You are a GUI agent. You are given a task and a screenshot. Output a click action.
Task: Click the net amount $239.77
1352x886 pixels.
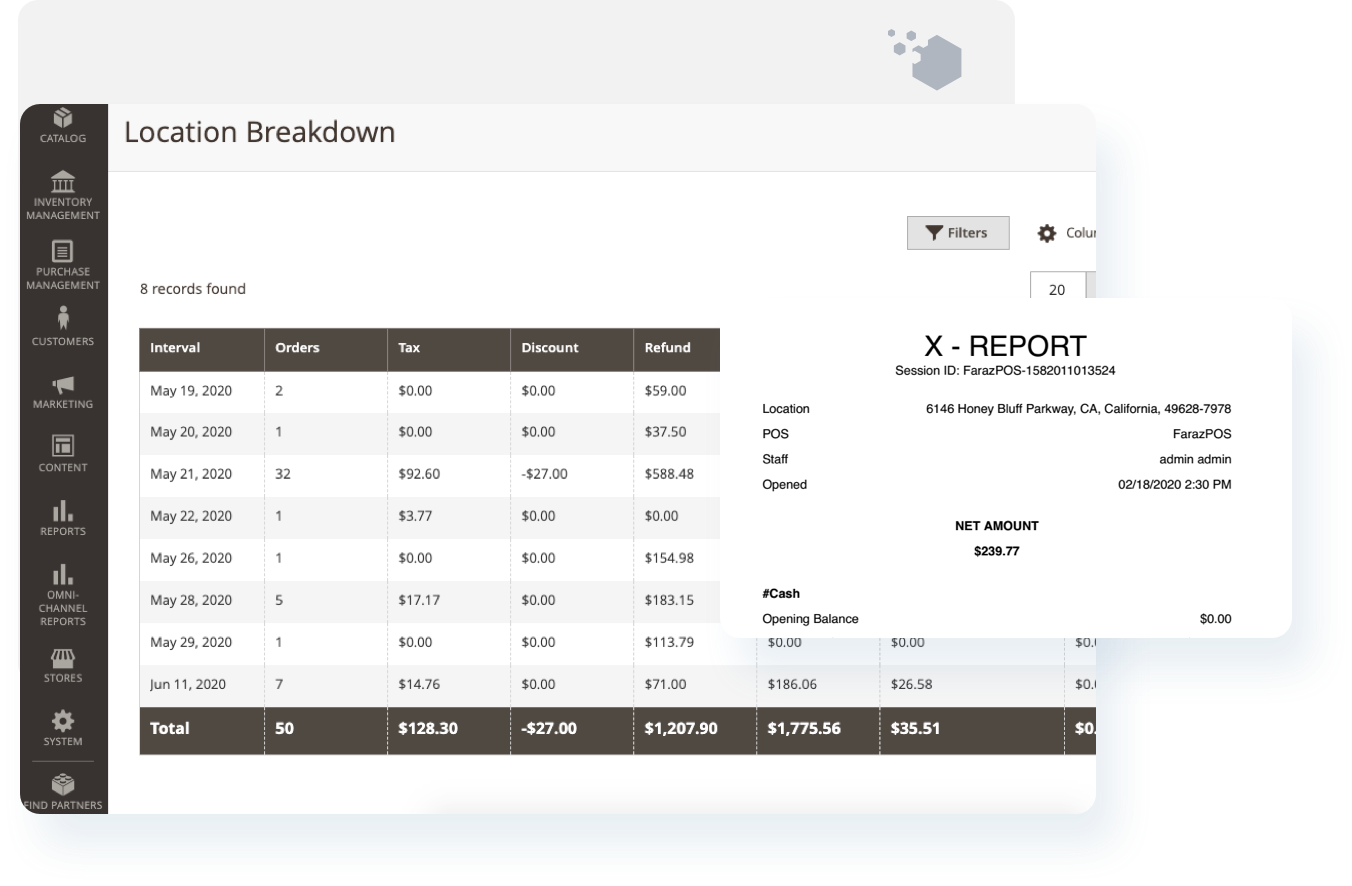click(x=997, y=550)
